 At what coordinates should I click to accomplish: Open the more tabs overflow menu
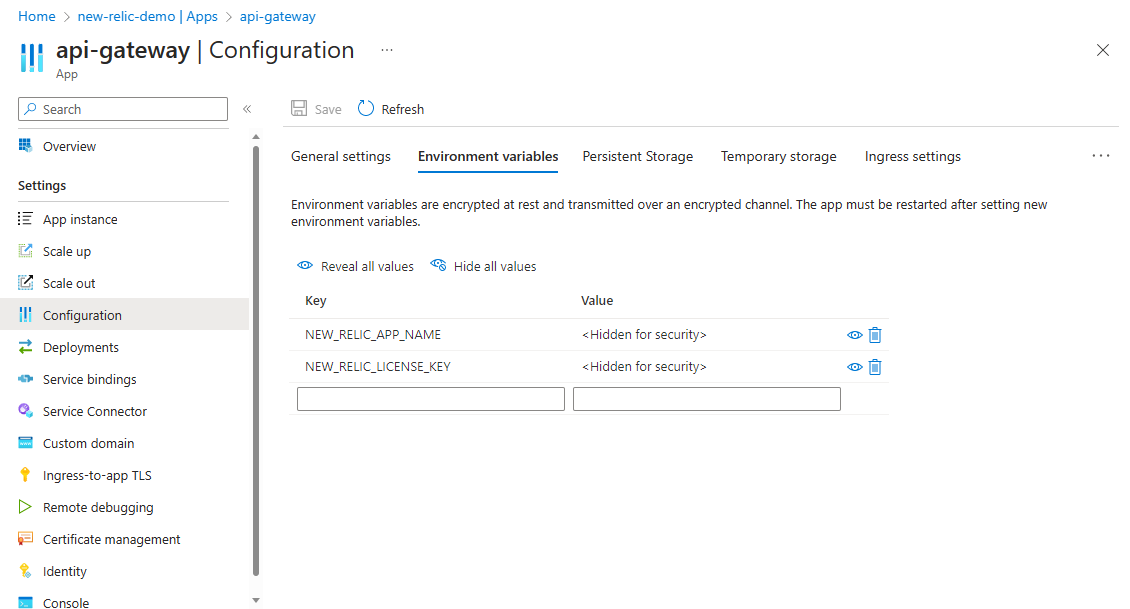1101,156
